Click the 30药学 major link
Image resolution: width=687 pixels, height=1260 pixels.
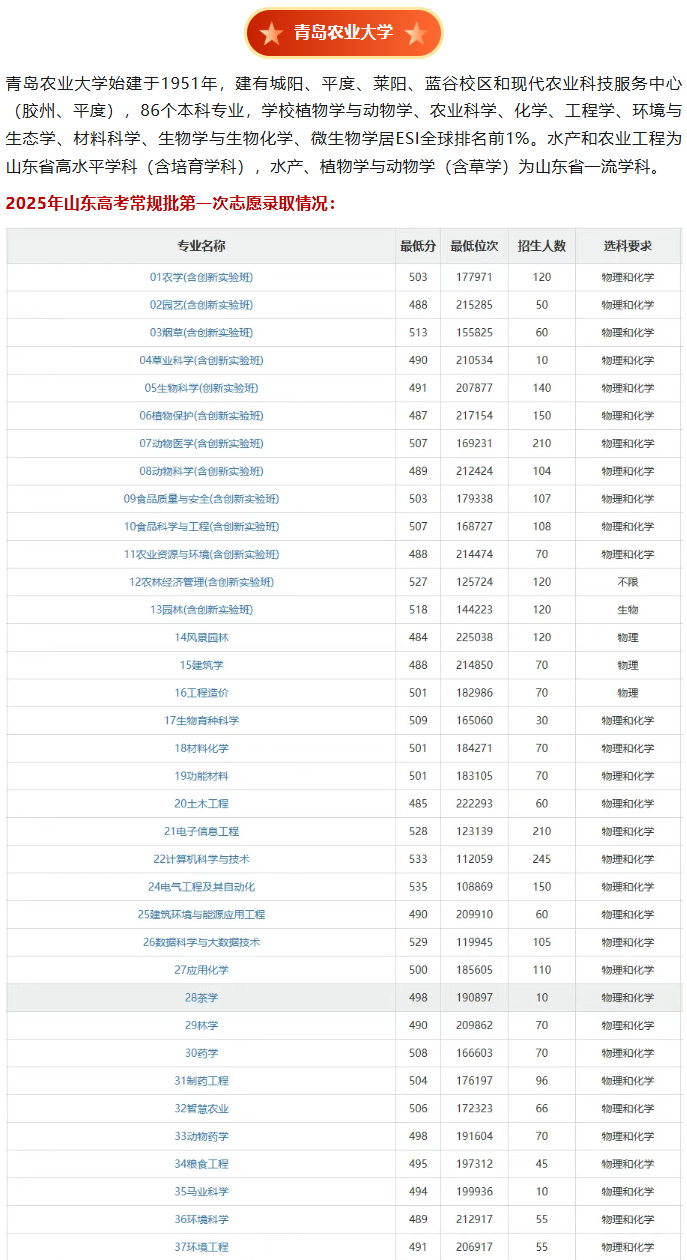pos(201,1053)
